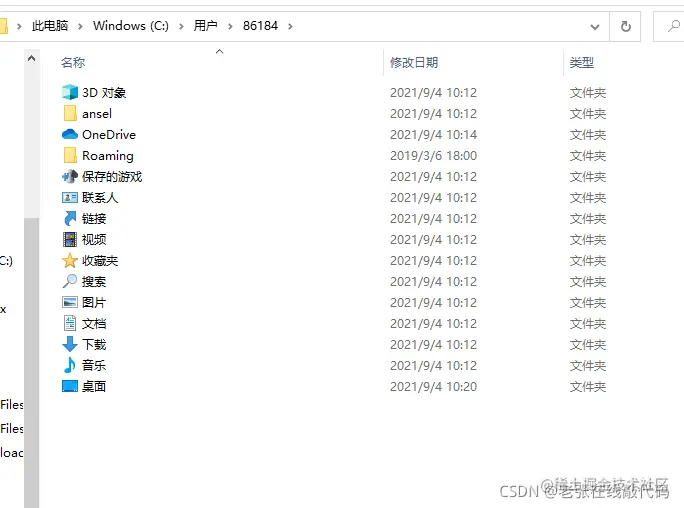
Task: Select the Roaming folder name
Action: (108, 156)
